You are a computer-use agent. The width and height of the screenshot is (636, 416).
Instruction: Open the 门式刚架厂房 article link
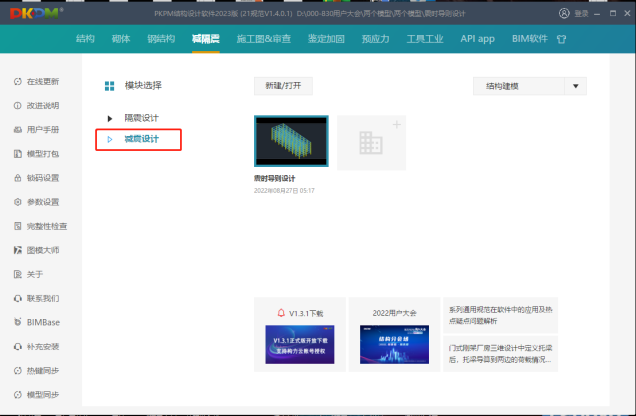pyautogui.click(x=501, y=354)
